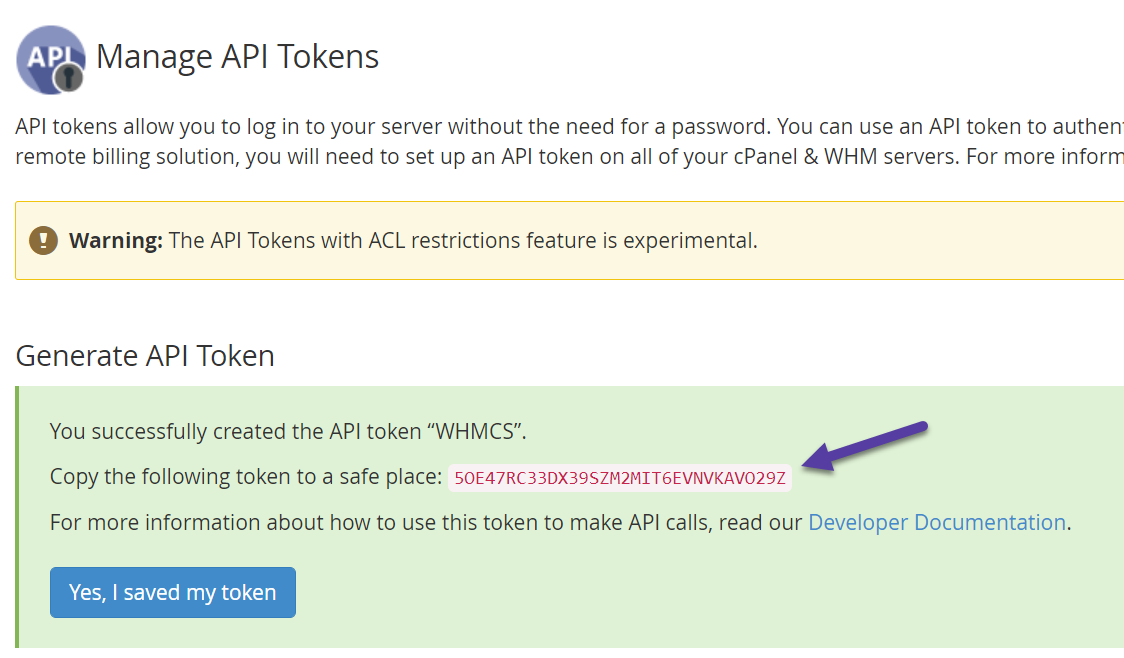The image size is (1124, 658).
Task: Click the warning exclamation icon
Action: pyautogui.click(x=43, y=241)
